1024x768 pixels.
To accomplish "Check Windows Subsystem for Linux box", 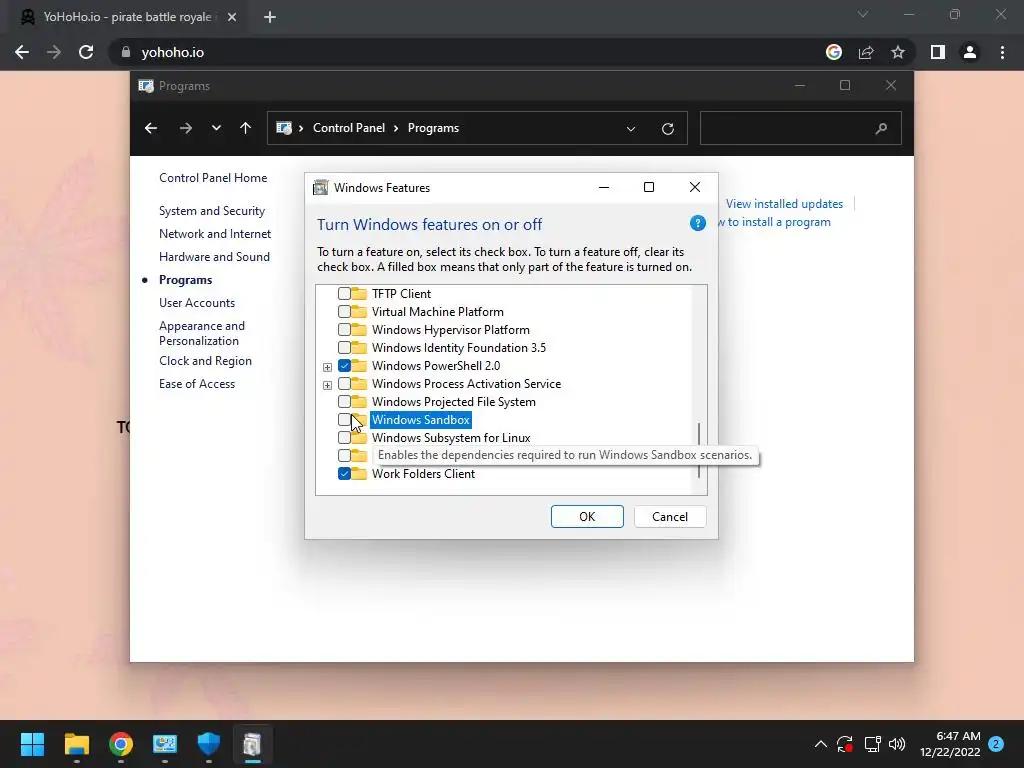I will [344, 438].
